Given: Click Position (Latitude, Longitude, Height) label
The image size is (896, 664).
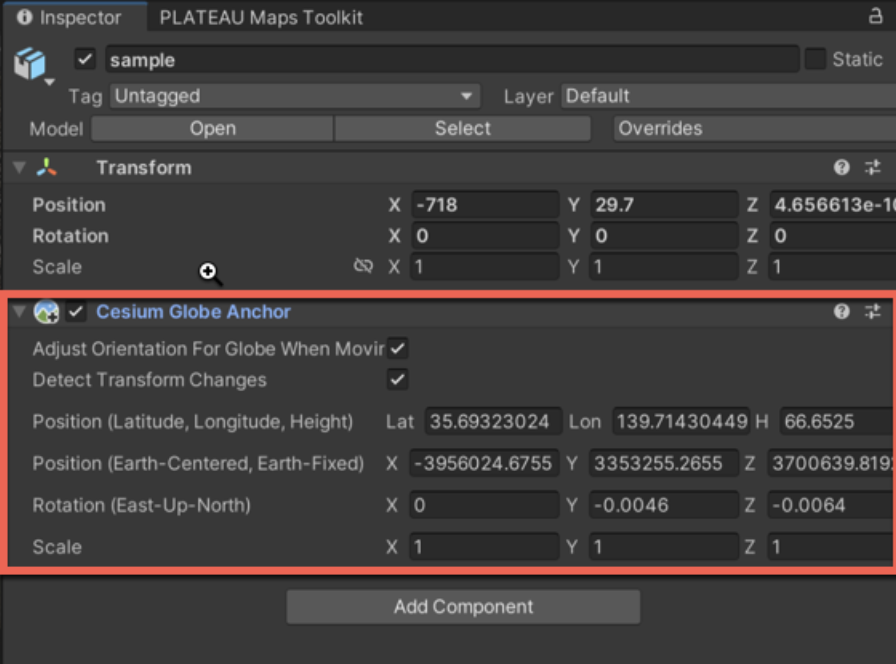Looking at the screenshot, I should pos(193,422).
